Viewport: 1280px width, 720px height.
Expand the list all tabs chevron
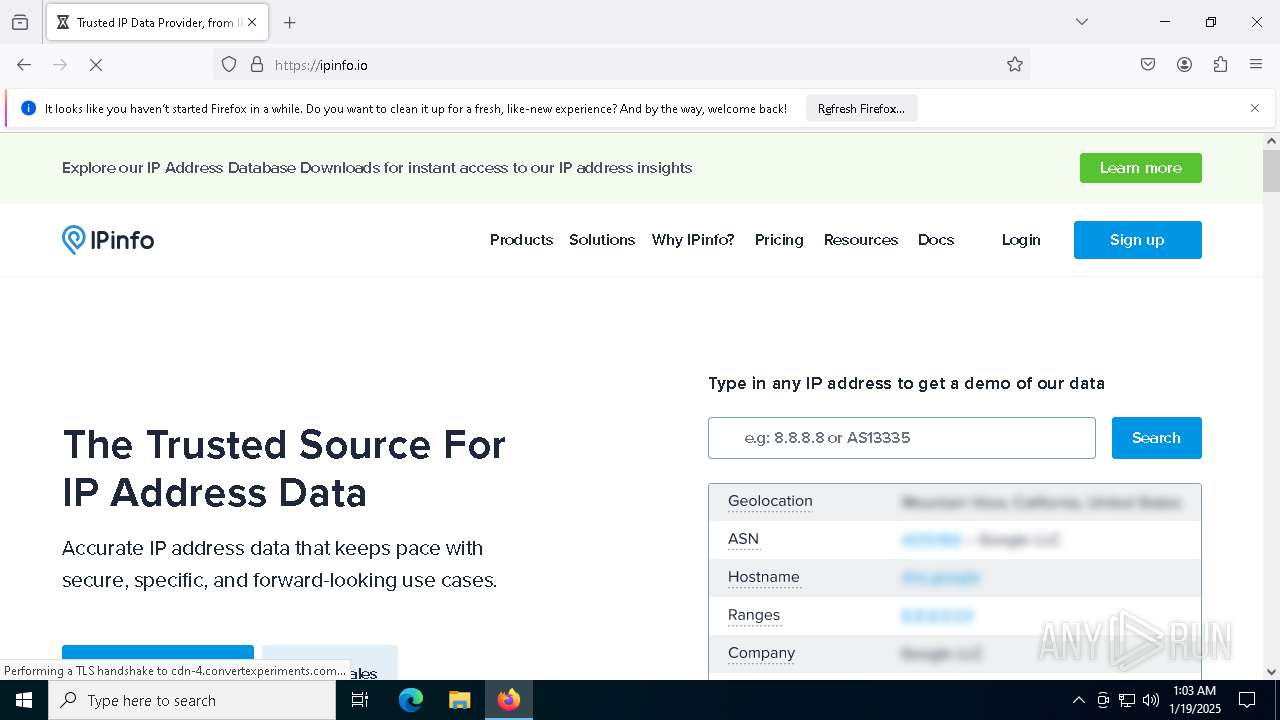pyautogui.click(x=1081, y=22)
